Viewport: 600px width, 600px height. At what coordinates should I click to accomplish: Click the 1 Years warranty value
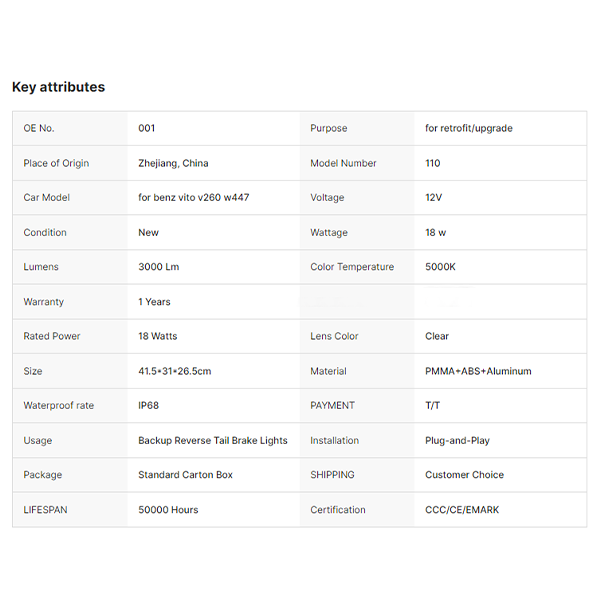(154, 302)
